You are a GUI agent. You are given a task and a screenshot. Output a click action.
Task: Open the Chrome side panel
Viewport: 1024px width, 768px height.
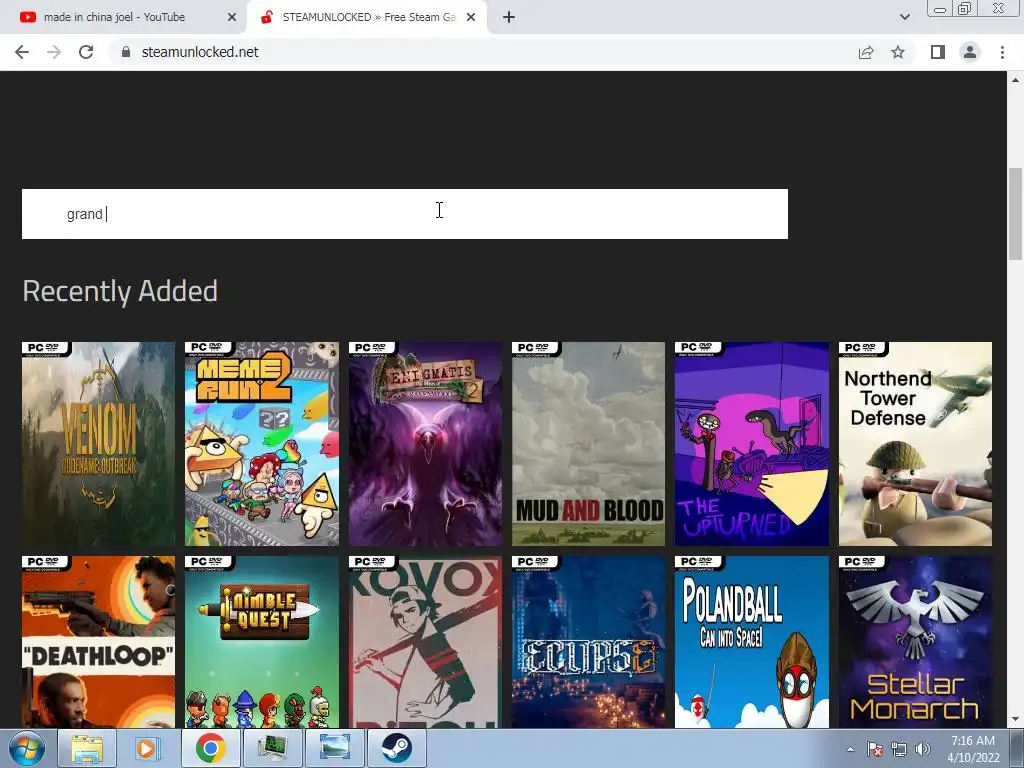tap(938, 52)
